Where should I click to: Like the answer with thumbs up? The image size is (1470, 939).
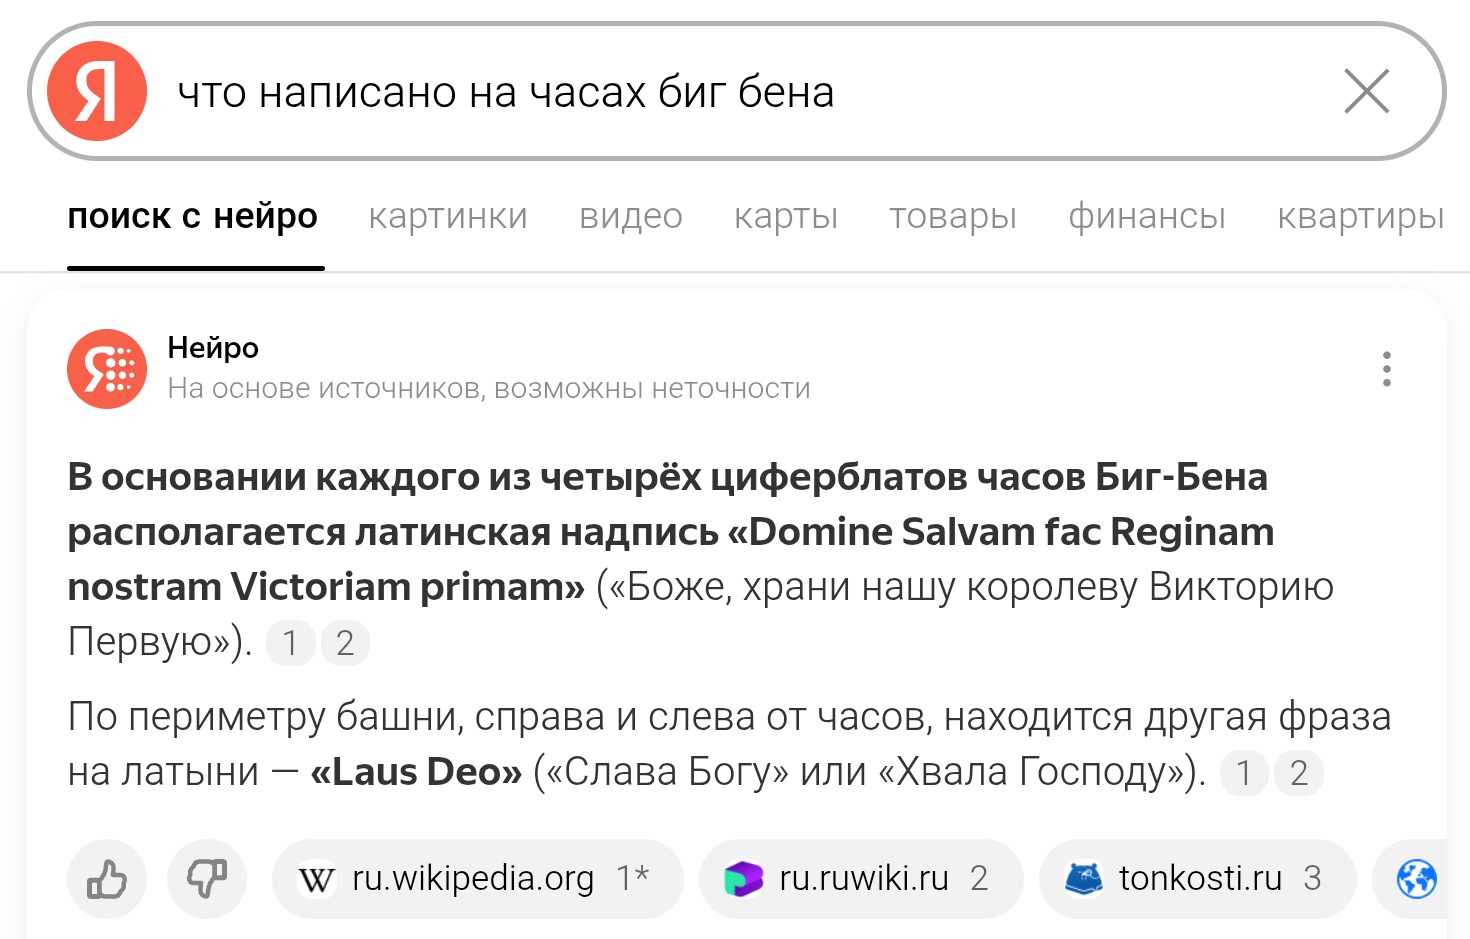[107, 879]
